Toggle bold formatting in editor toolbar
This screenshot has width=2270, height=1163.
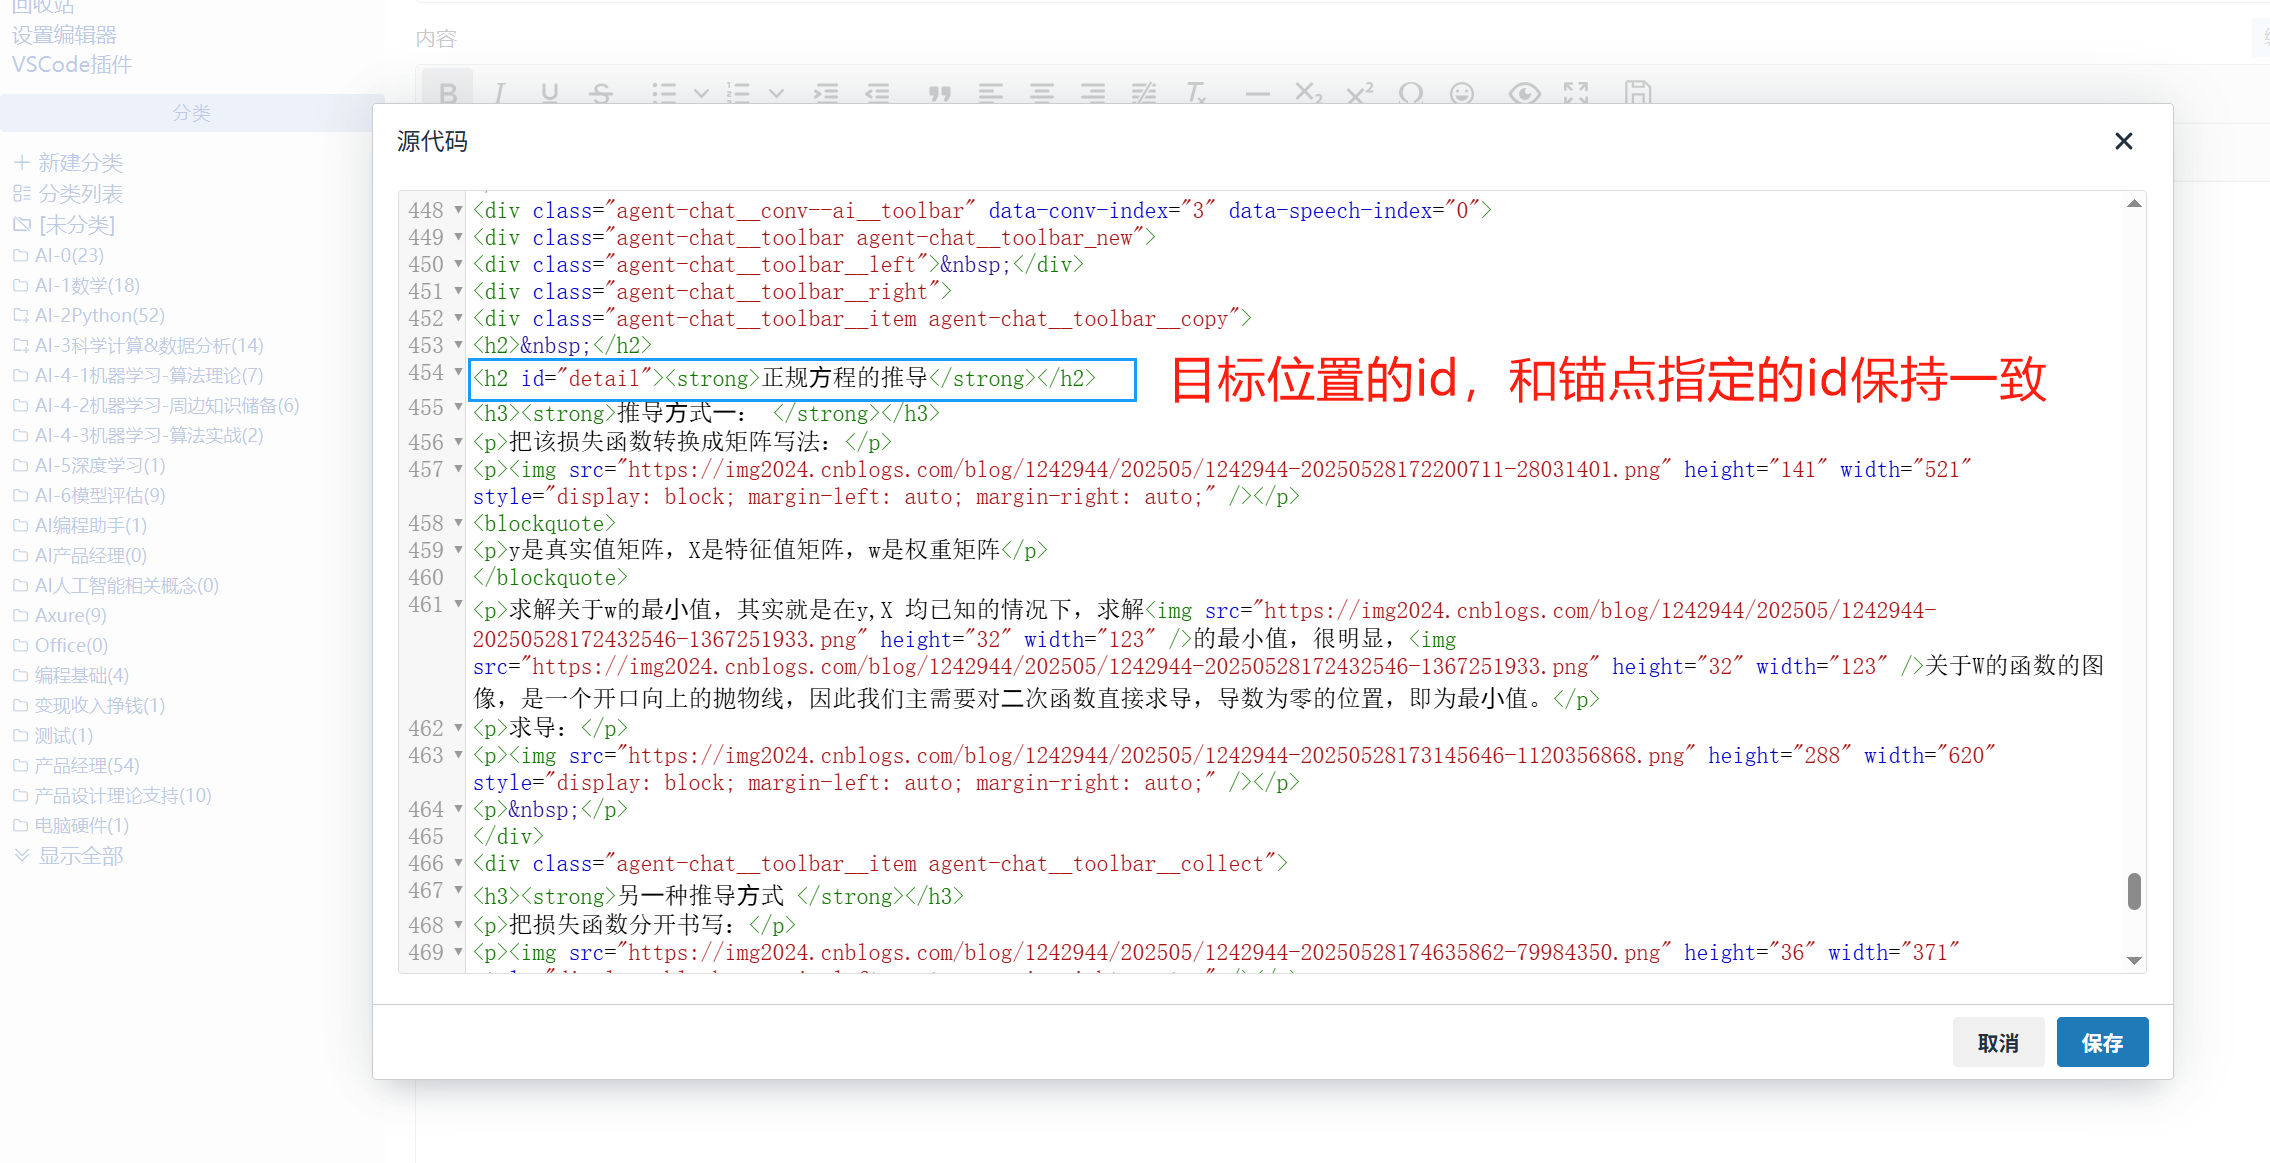point(447,93)
